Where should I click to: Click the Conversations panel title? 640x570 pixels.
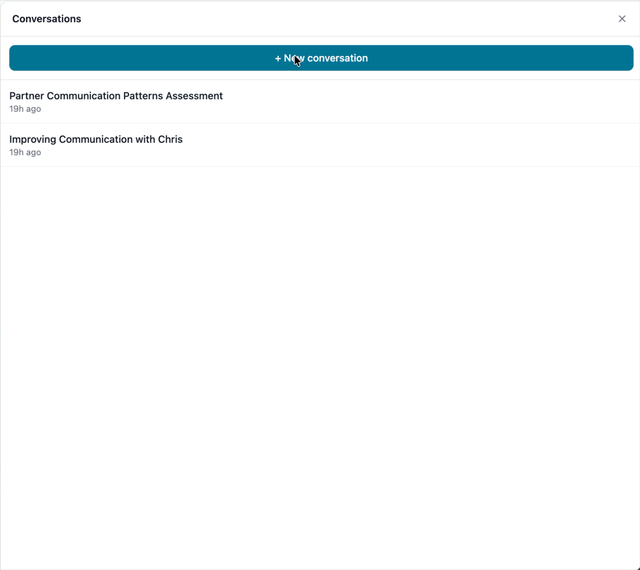(x=47, y=19)
